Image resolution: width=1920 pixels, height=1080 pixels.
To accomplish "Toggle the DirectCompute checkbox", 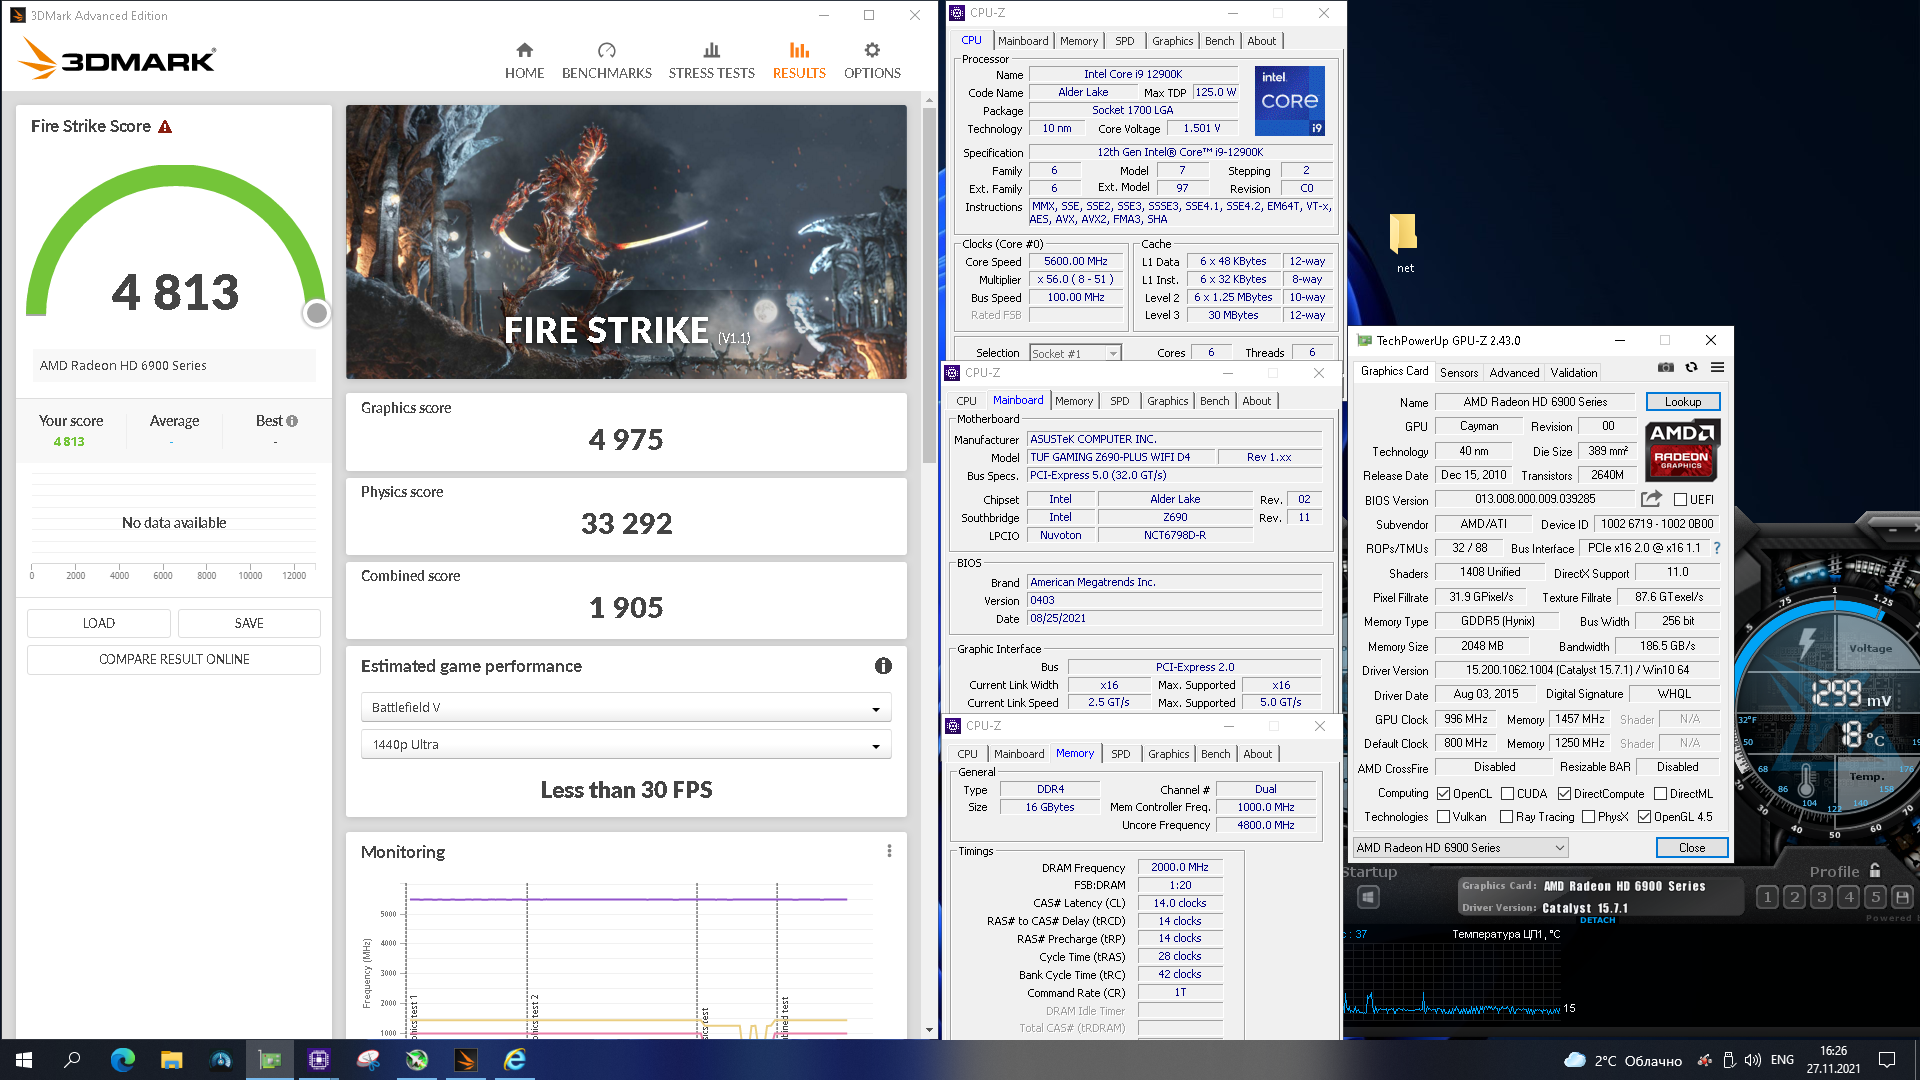I will click(1564, 794).
